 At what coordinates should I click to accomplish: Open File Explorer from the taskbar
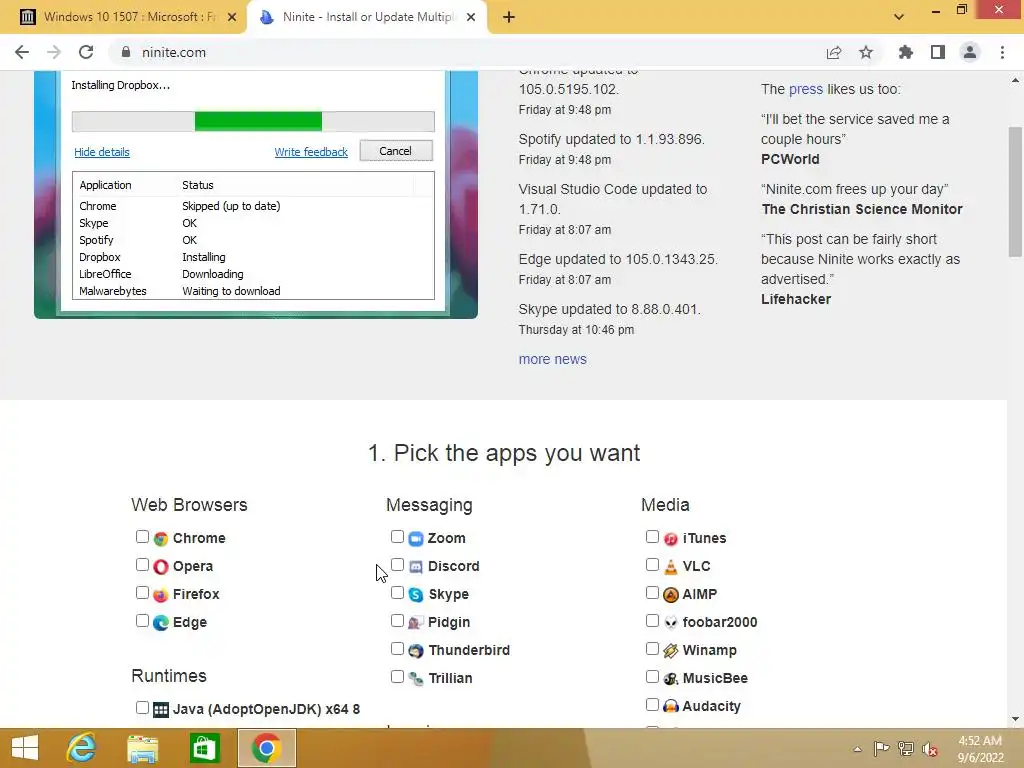coord(142,748)
